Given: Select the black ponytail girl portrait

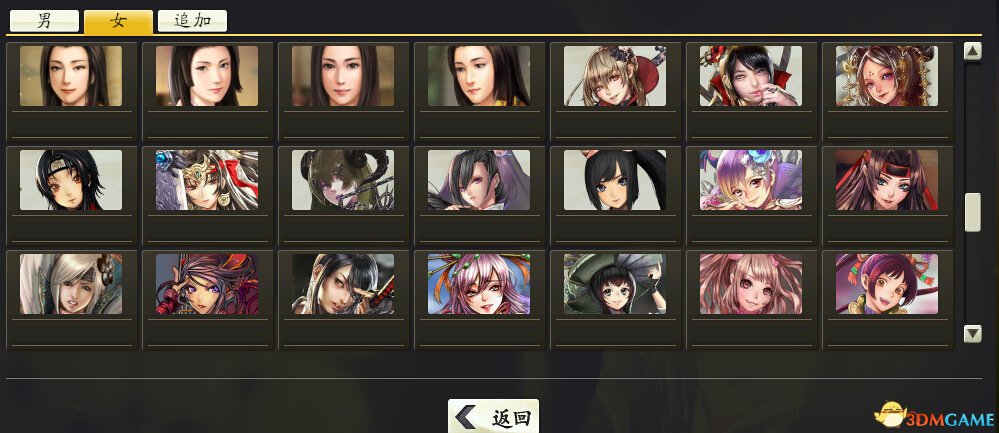Looking at the screenshot, I should click(x=615, y=180).
